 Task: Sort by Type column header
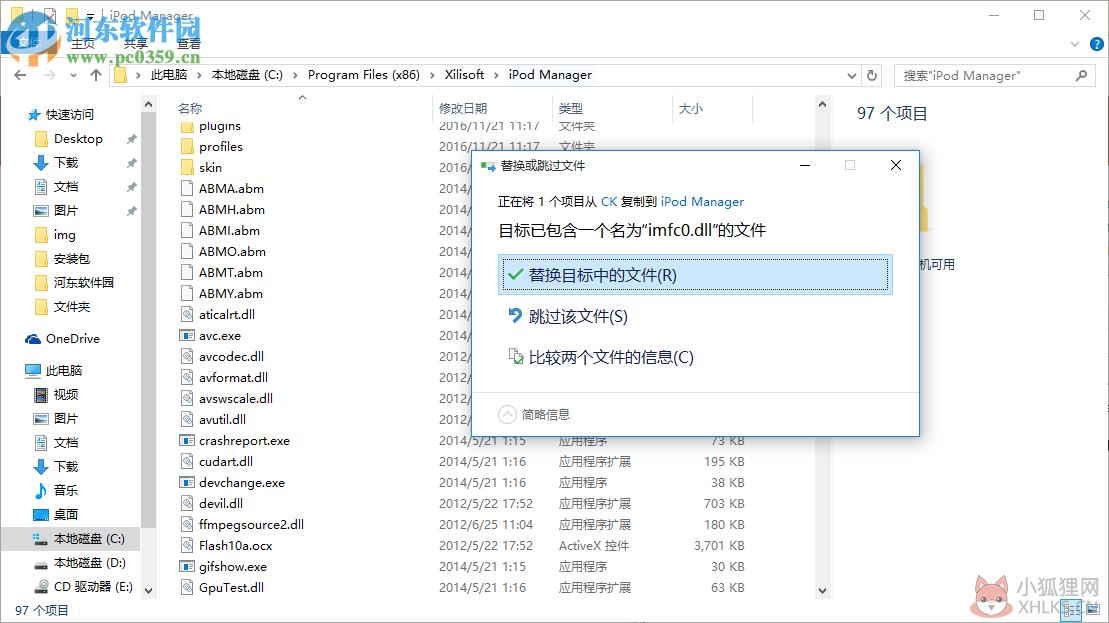[x=570, y=108]
